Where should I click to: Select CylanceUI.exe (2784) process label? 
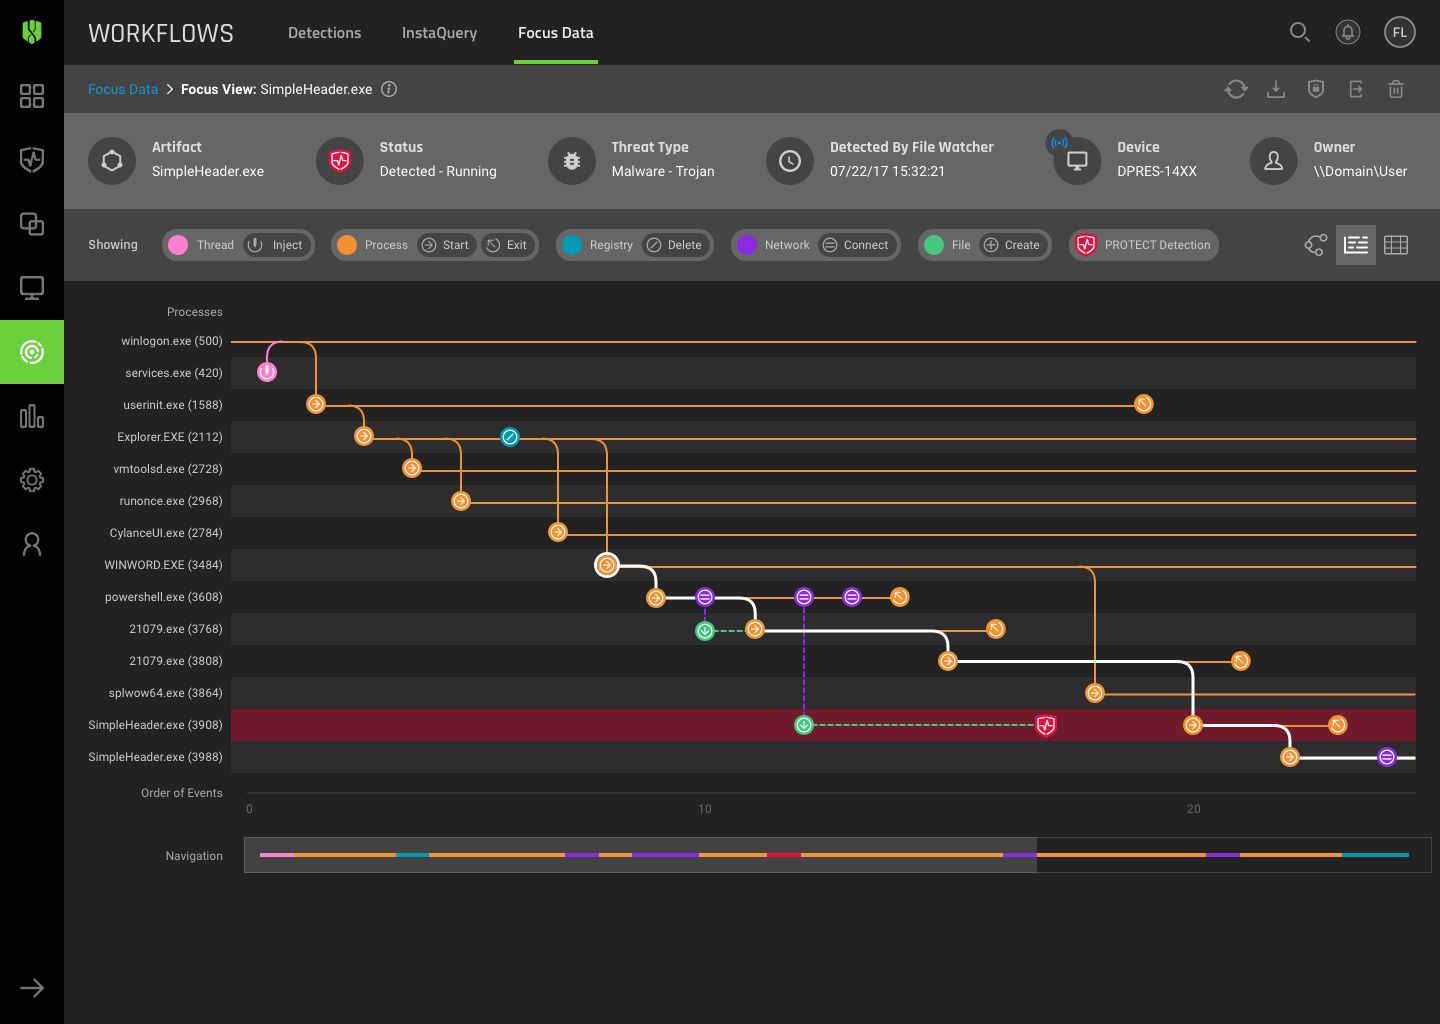(166, 533)
